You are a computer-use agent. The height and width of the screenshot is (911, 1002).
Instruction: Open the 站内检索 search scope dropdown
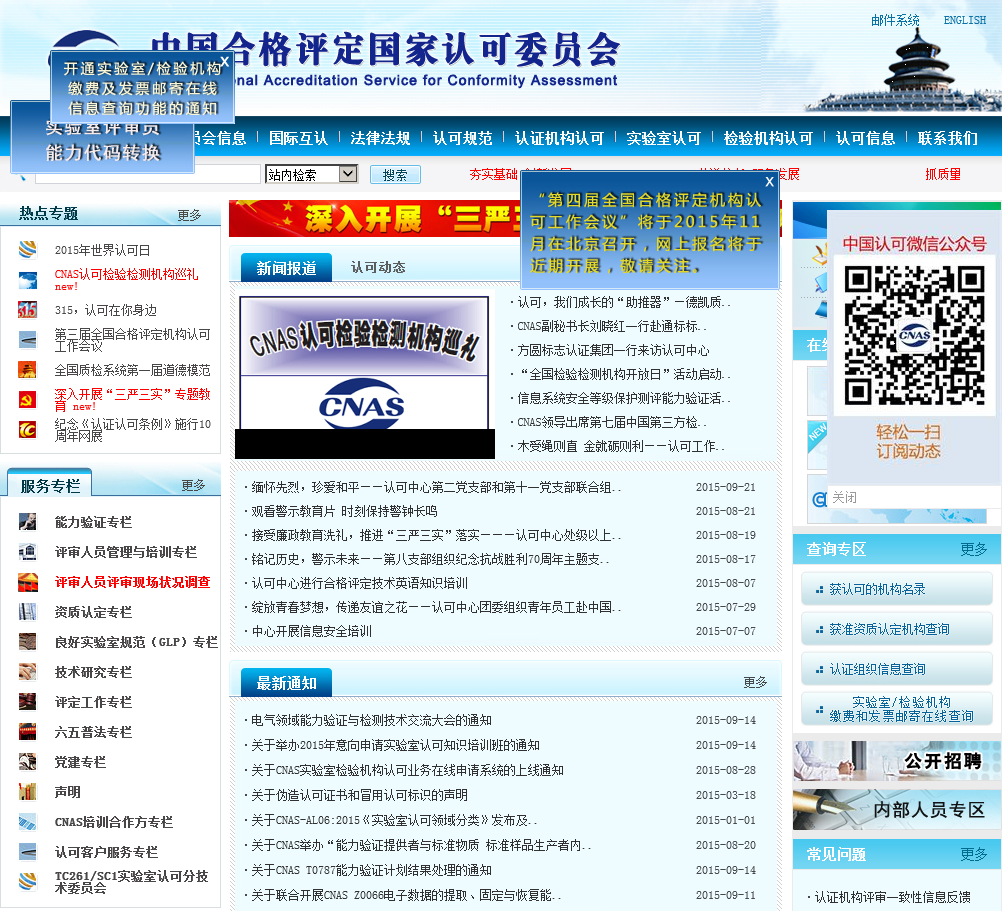coord(311,174)
